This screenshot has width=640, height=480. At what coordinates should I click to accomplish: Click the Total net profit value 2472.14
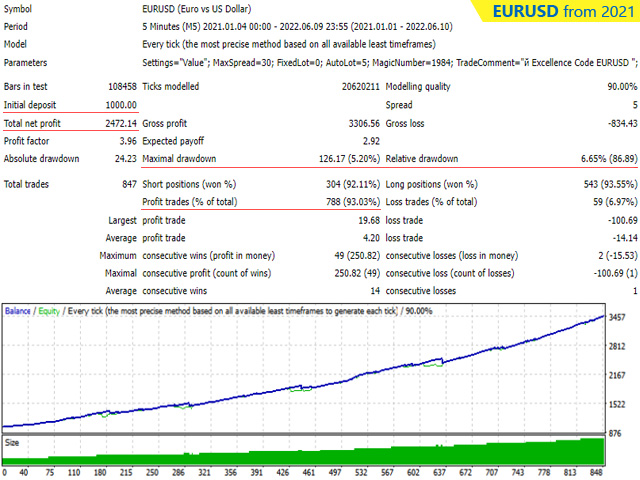[121, 123]
